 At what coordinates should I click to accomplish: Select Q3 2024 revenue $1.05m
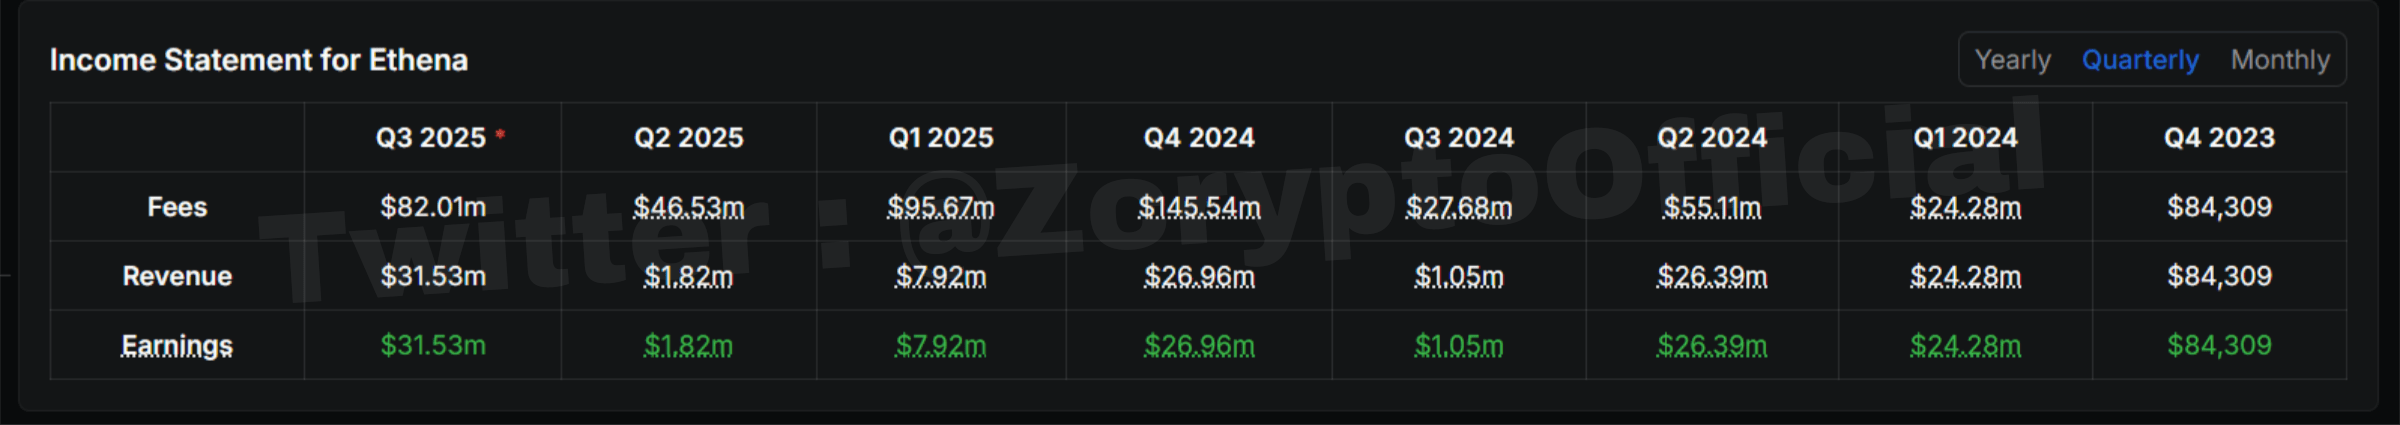[x=1459, y=276]
